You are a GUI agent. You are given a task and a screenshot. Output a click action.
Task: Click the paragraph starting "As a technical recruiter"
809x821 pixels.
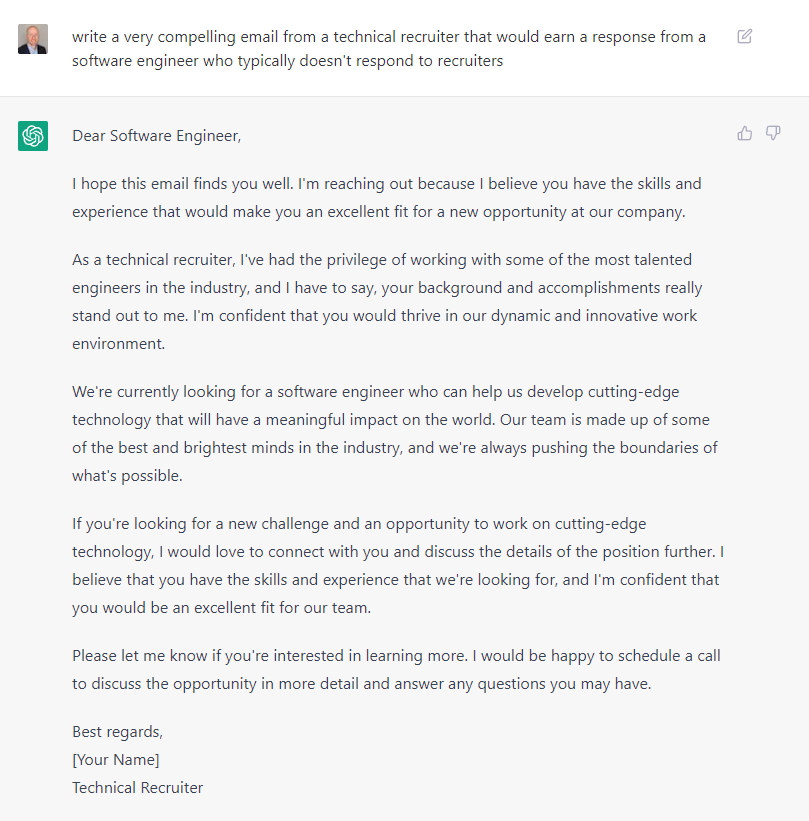[x=387, y=302]
